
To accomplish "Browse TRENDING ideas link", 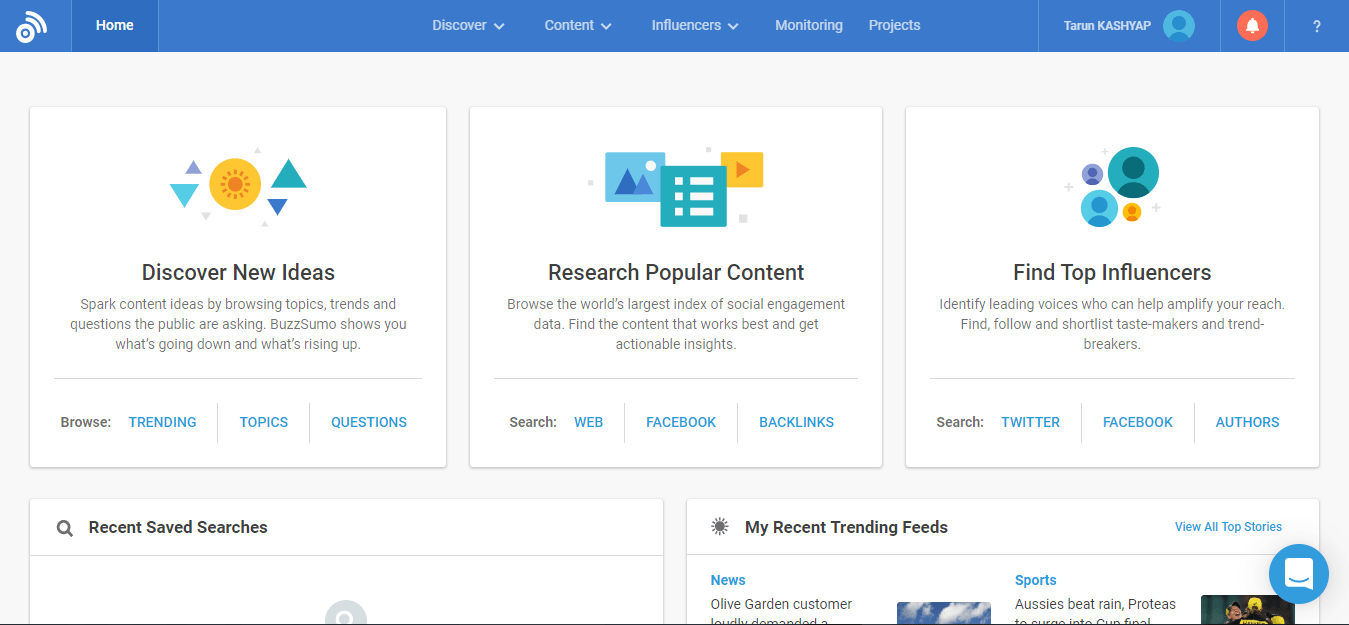I will [162, 422].
